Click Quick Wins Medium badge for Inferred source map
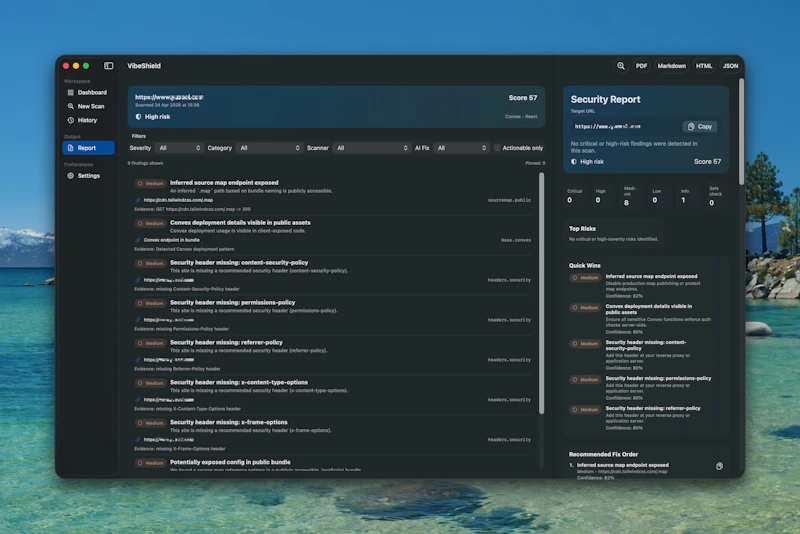The width and height of the screenshot is (800, 534). (585, 278)
